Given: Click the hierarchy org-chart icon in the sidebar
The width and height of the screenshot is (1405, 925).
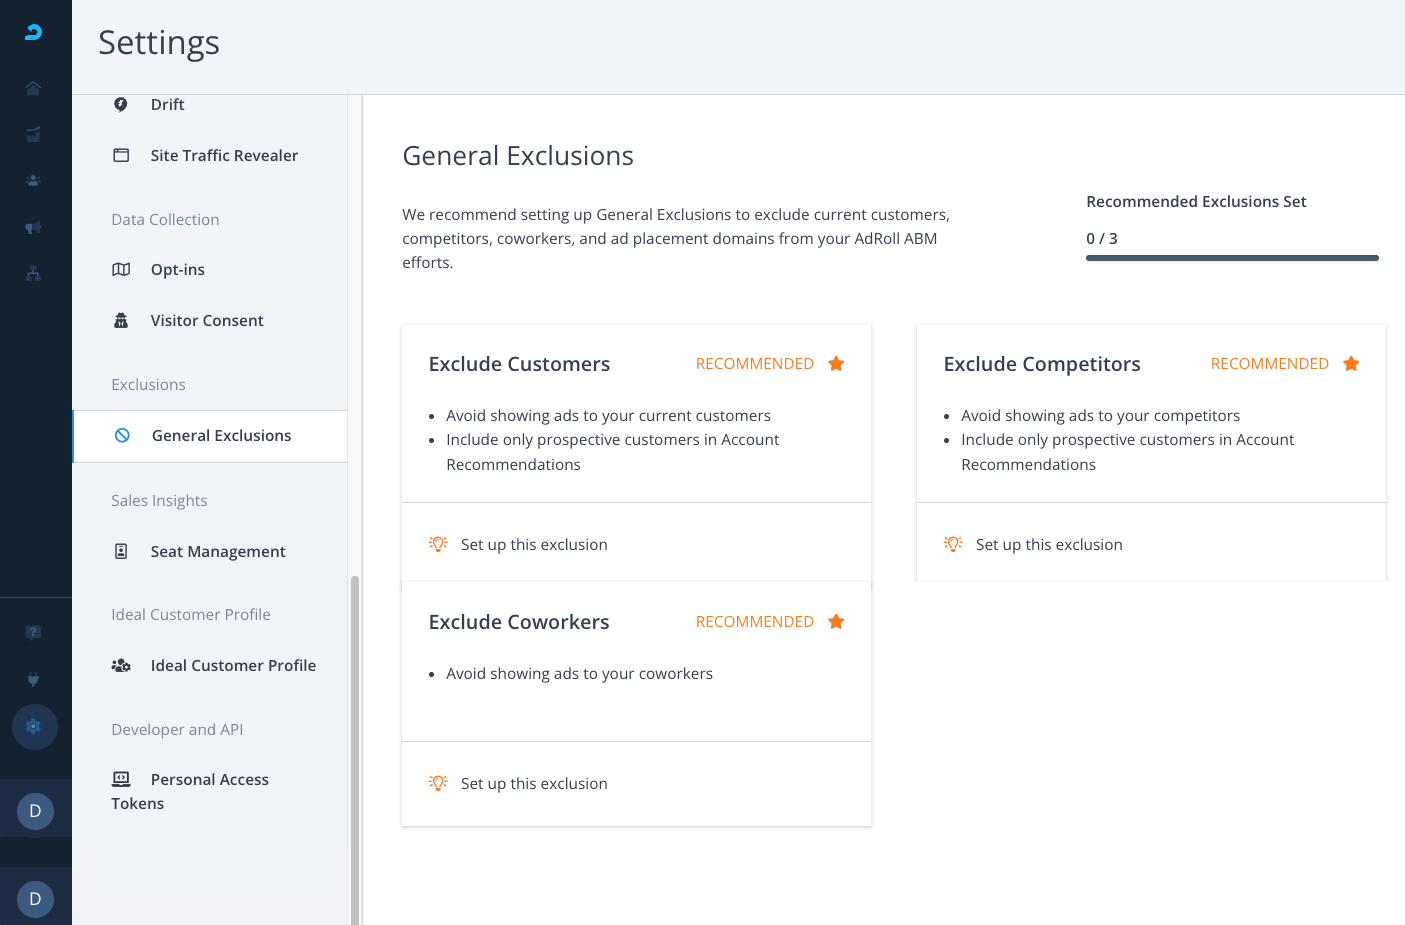Looking at the screenshot, I should (x=33, y=273).
